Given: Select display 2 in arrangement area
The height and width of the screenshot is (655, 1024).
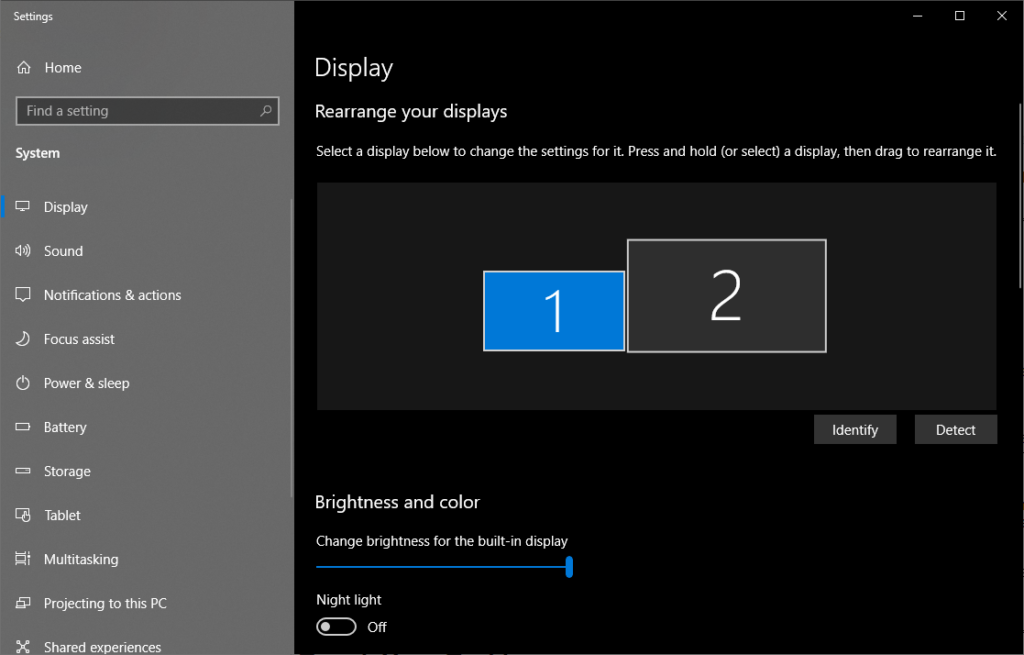Looking at the screenshot, I should 726,296.
